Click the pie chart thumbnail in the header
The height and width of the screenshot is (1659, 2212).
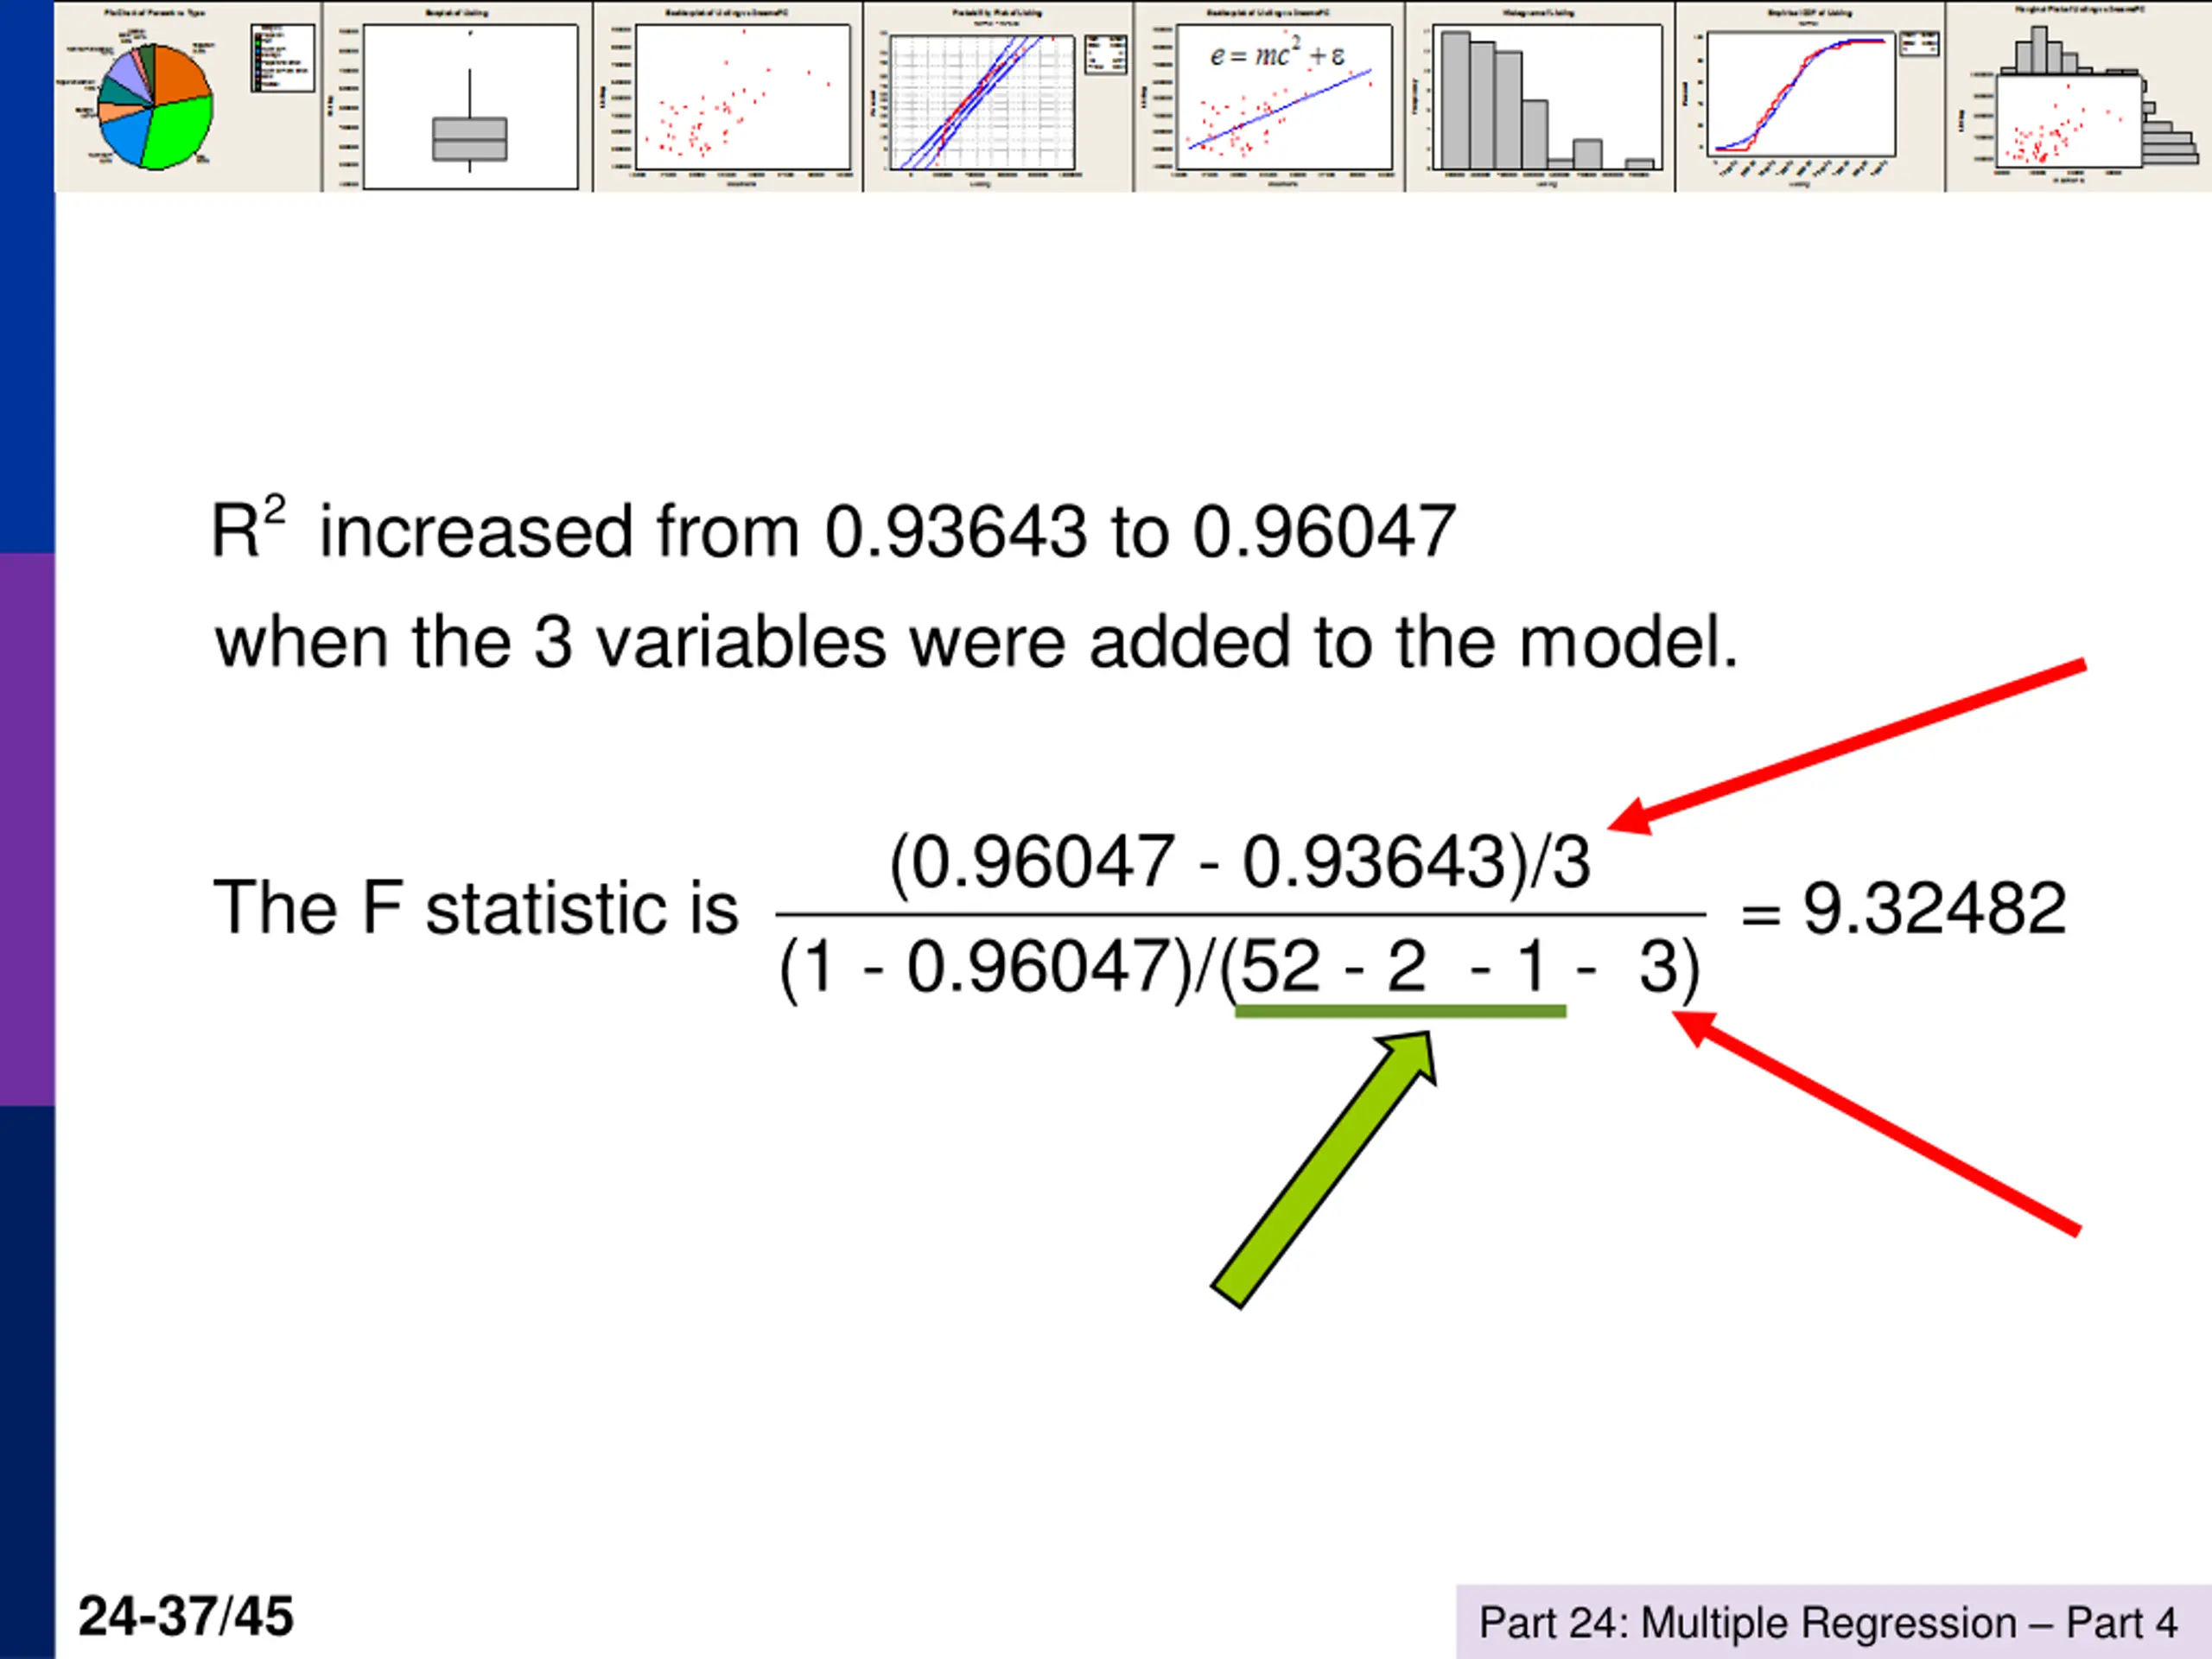(x=188, y=96)
